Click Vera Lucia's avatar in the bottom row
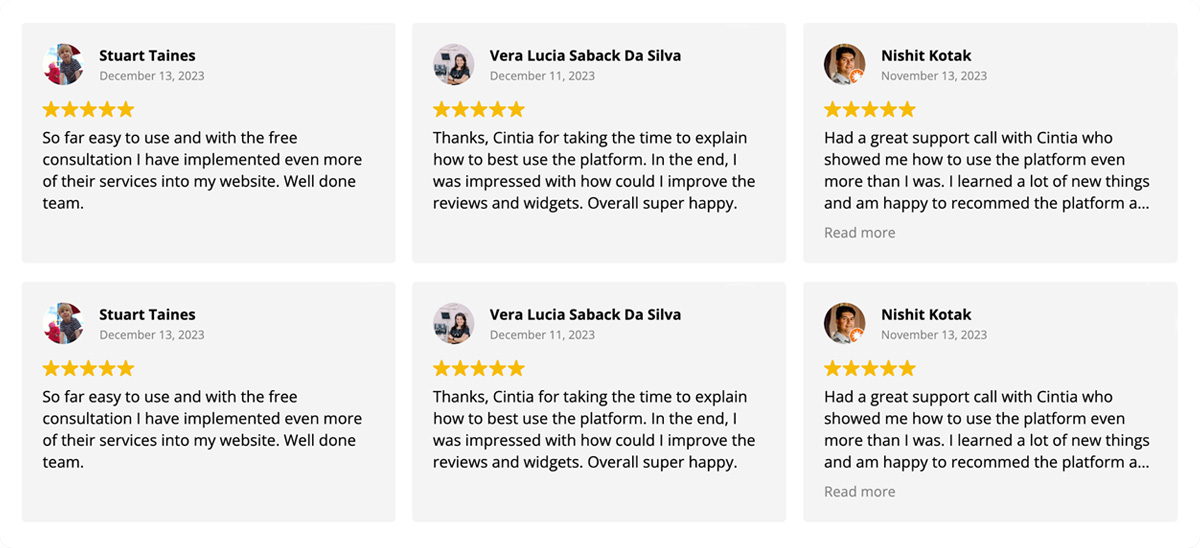Viewport: 1200px width, 548px height. pos(453,324)
